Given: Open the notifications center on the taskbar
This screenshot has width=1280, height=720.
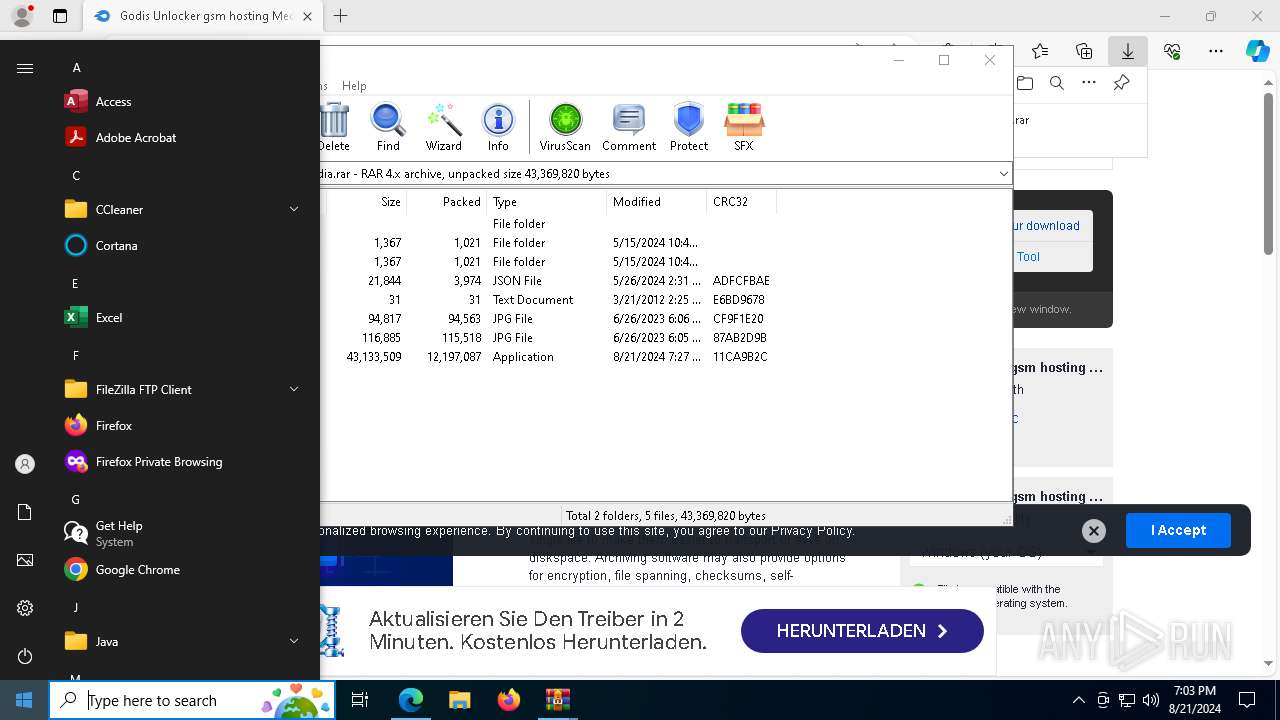Looking at the screenshot, I should pyautogui.click(x=1247, y=700).
